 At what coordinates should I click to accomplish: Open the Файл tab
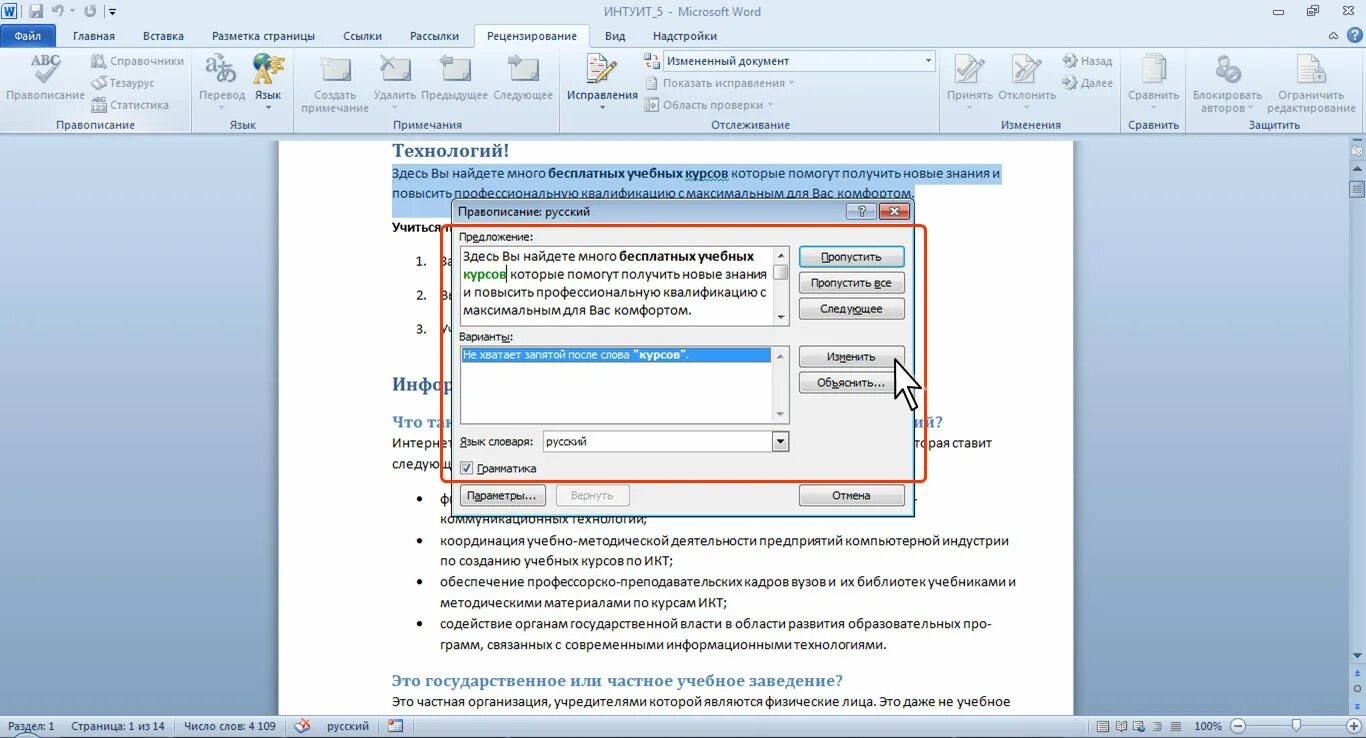[28, 36]
